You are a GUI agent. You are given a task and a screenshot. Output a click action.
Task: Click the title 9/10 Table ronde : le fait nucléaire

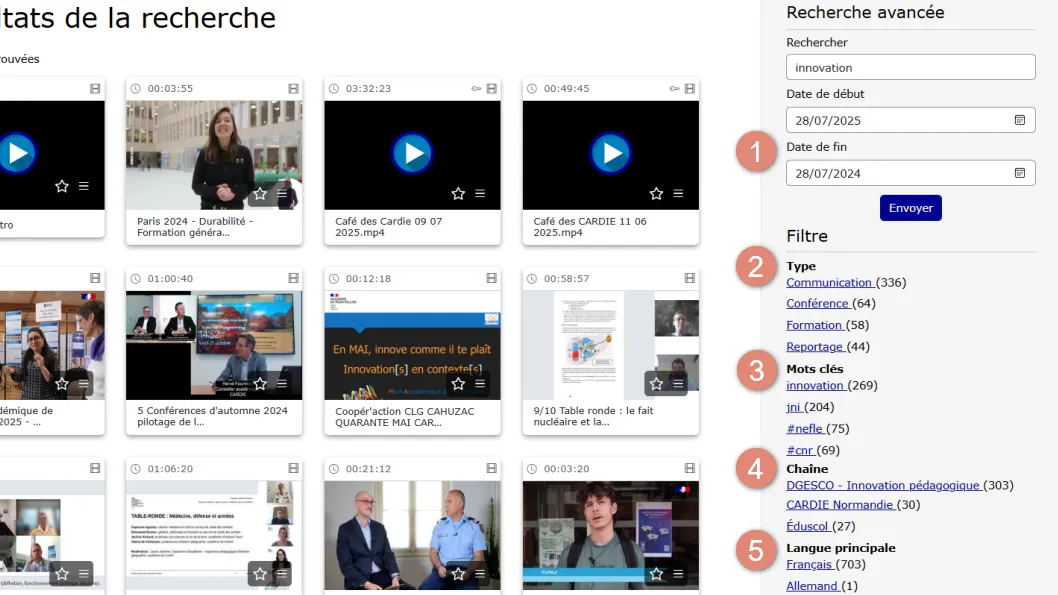pos(593,416)
